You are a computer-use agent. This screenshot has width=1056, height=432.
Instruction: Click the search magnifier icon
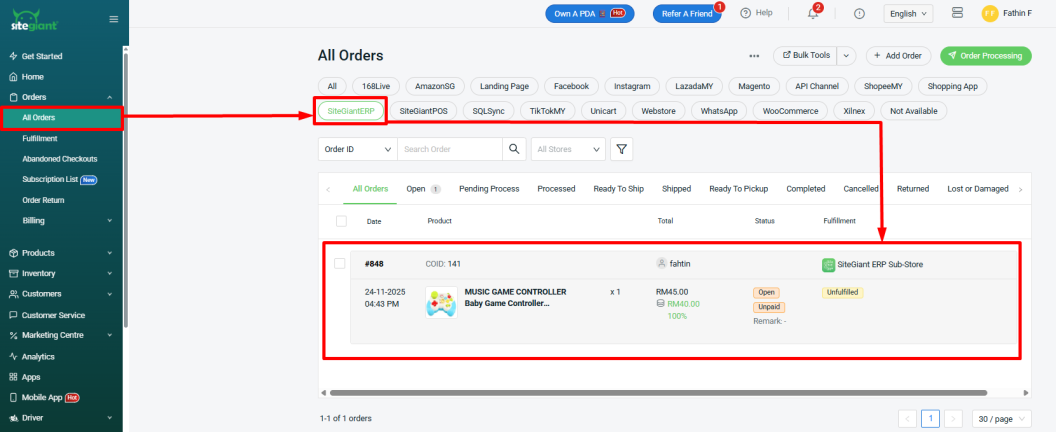pos(514,149)
